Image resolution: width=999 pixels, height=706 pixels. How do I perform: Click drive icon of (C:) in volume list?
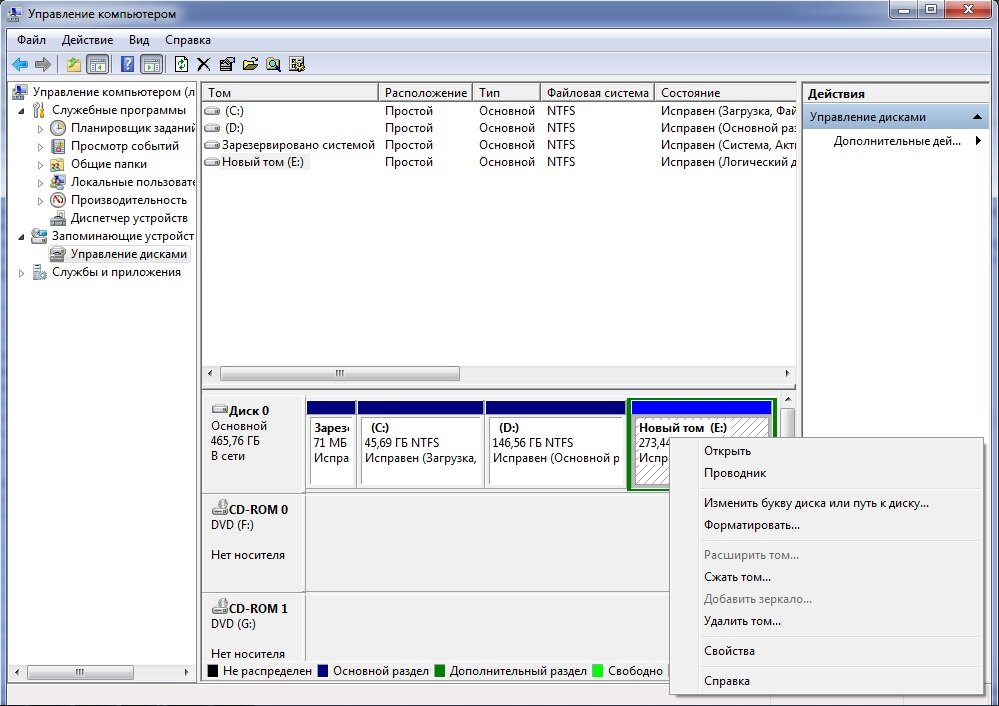tap(212, 111)
